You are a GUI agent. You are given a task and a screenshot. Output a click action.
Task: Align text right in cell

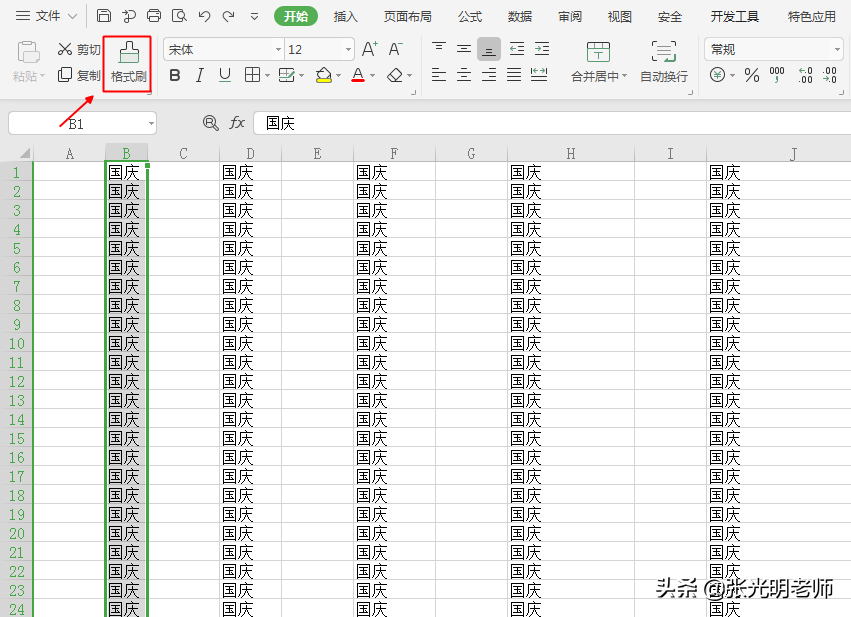coord(488,75)
